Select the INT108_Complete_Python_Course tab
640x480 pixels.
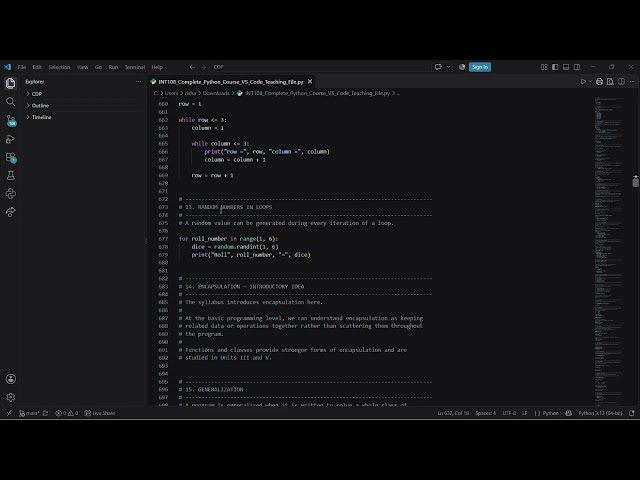pos(231,82)
